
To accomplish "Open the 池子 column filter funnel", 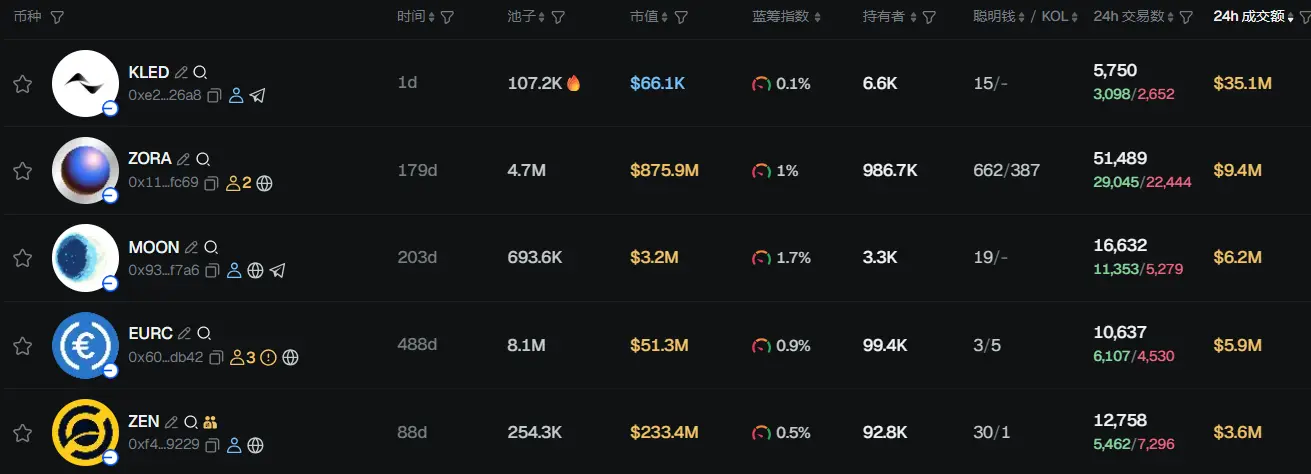I will pos(558,18).
